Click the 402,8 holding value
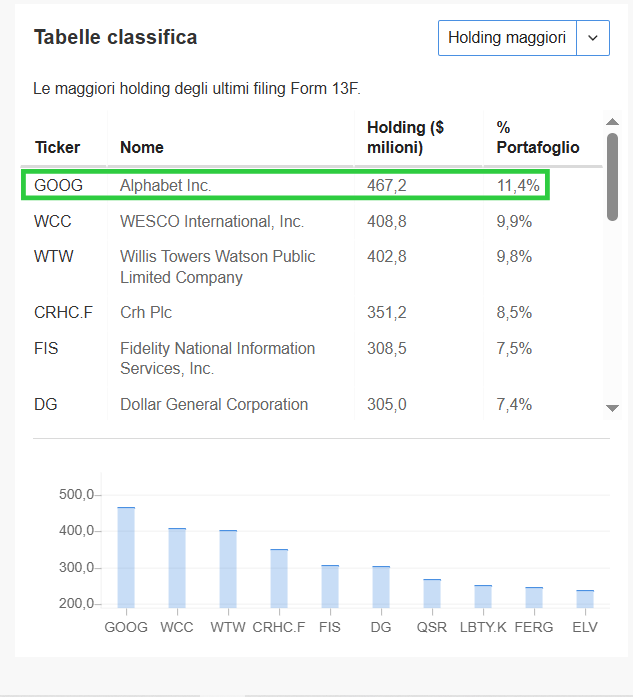Screen dimensions: 633x697 tap(387, 256)
